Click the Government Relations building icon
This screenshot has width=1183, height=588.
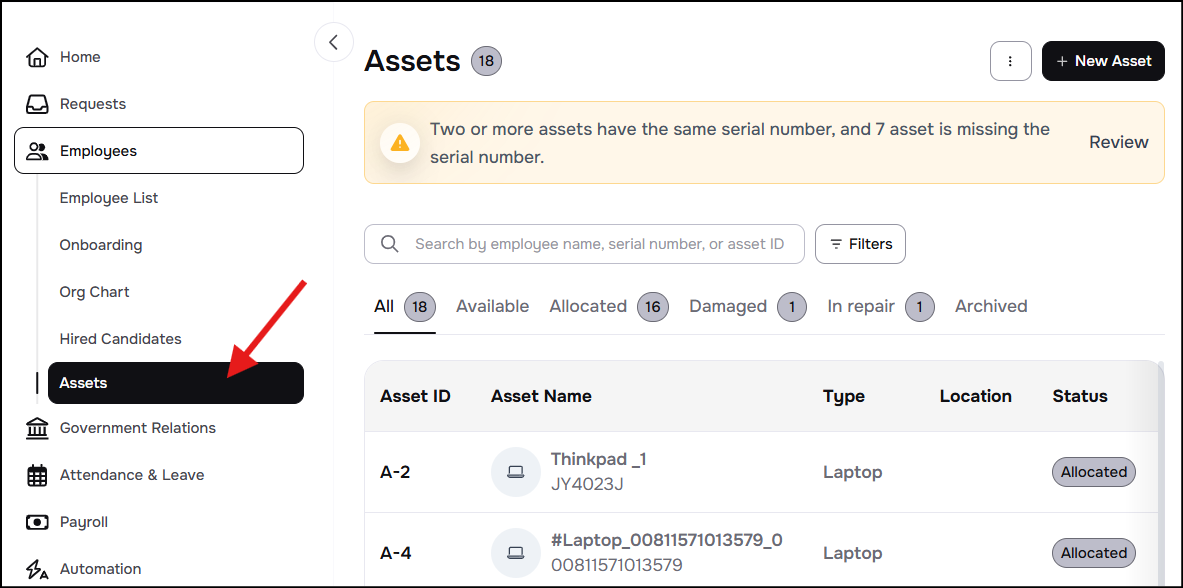coord(37,428)
